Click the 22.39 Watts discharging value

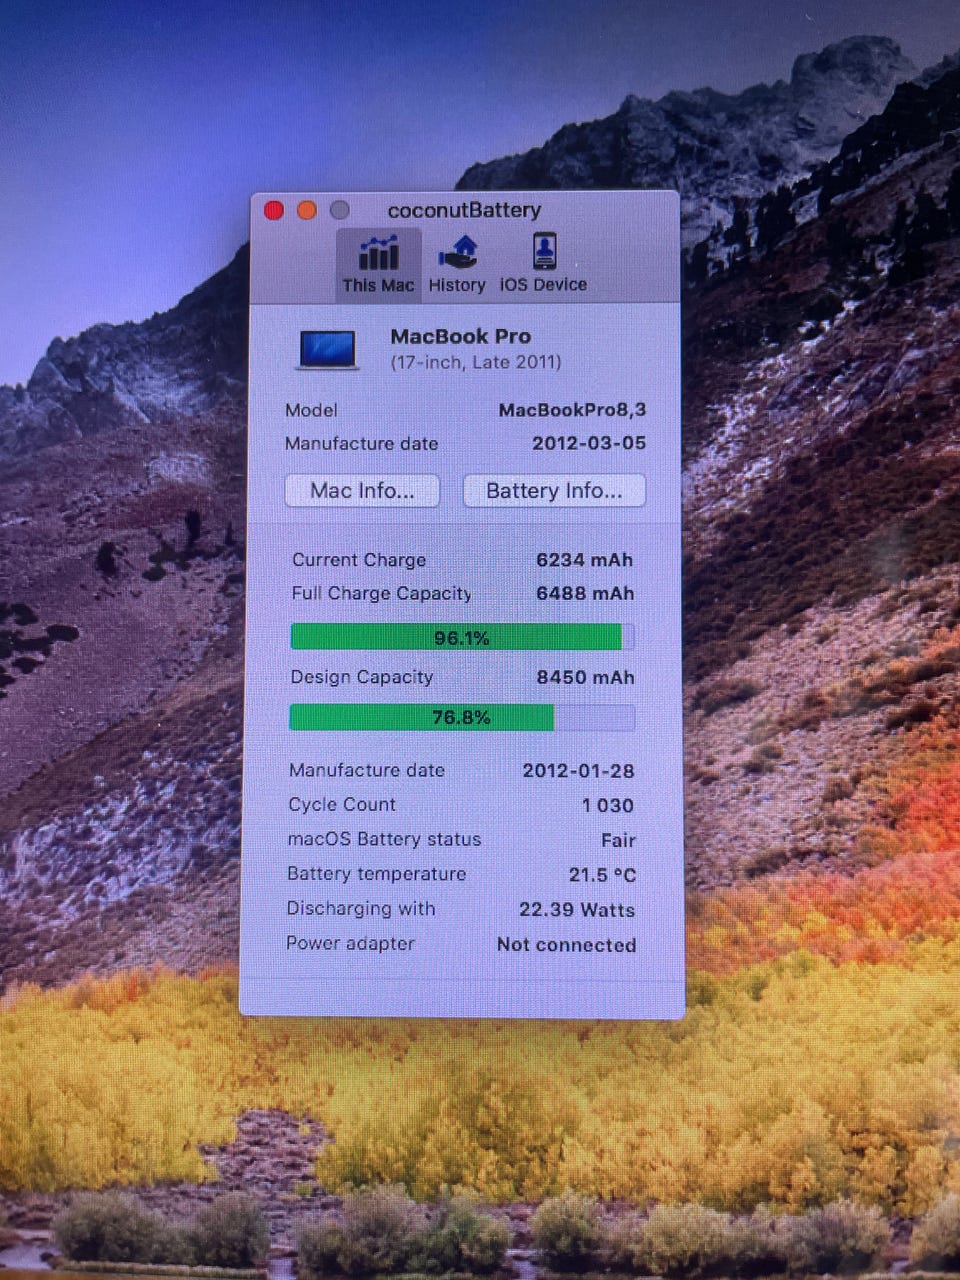577,910
